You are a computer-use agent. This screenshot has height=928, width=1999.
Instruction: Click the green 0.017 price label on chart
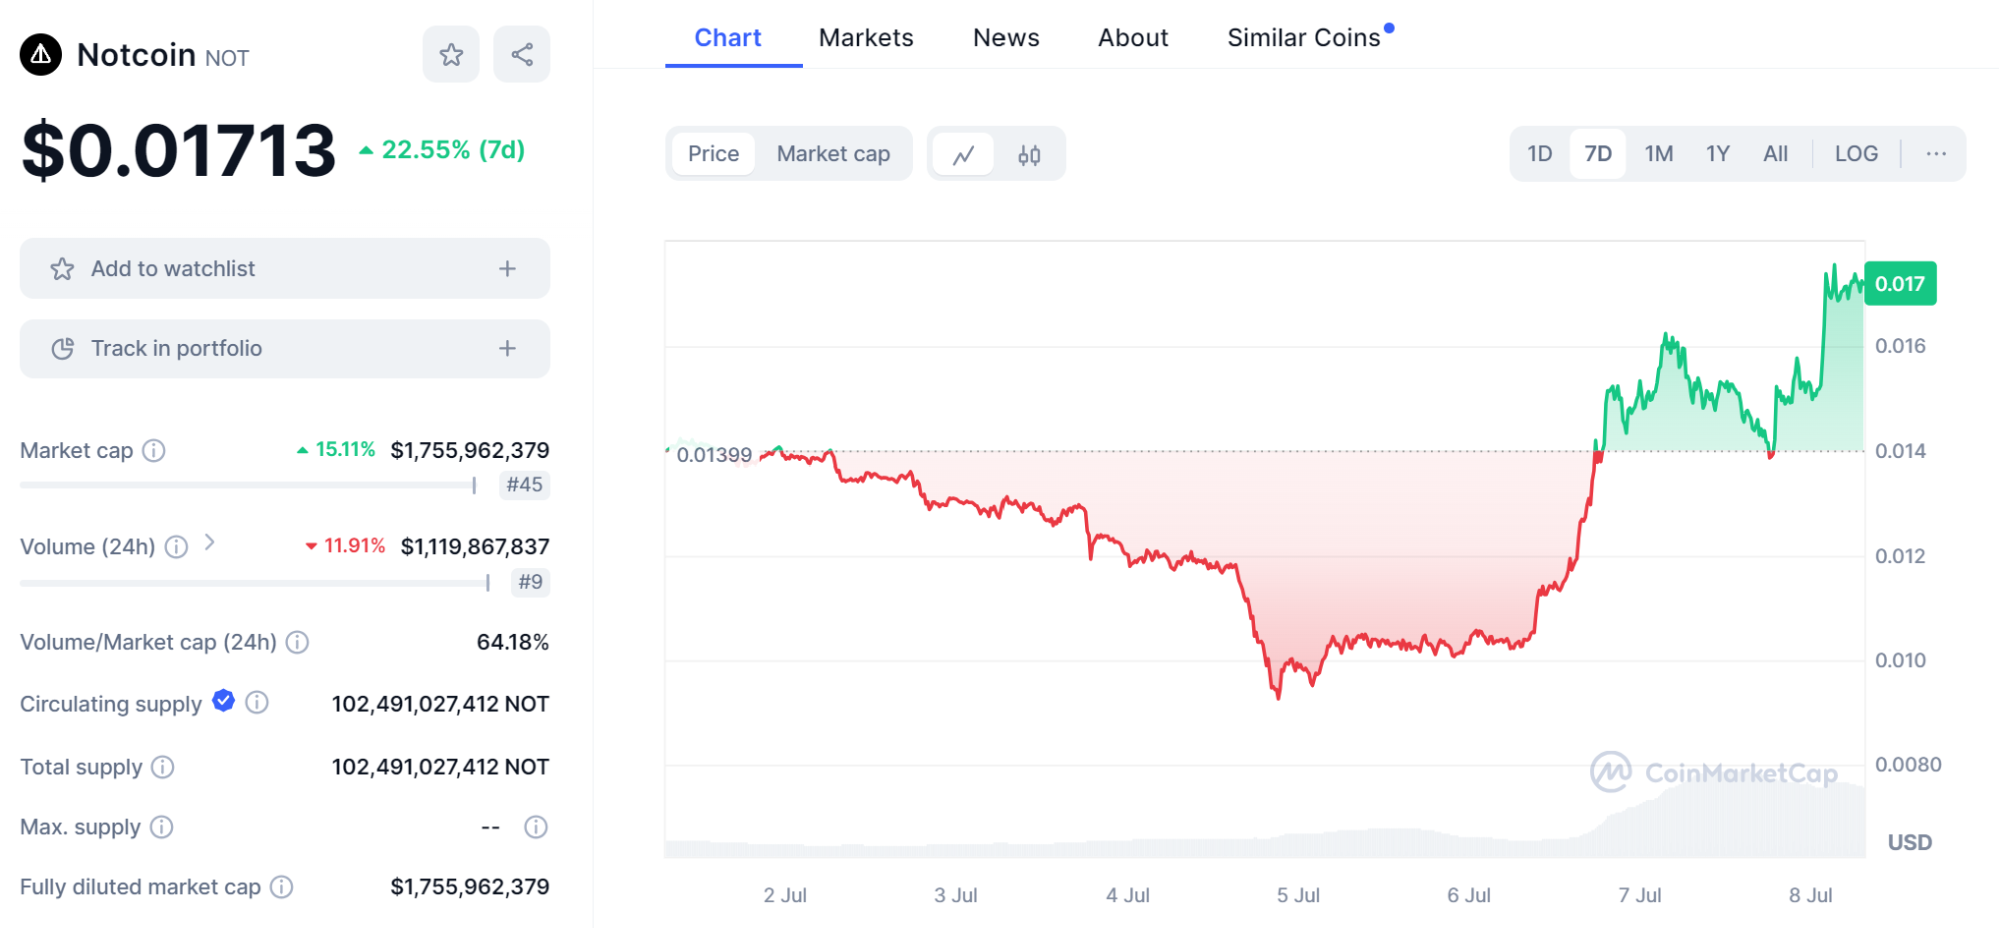[1899, 284]
